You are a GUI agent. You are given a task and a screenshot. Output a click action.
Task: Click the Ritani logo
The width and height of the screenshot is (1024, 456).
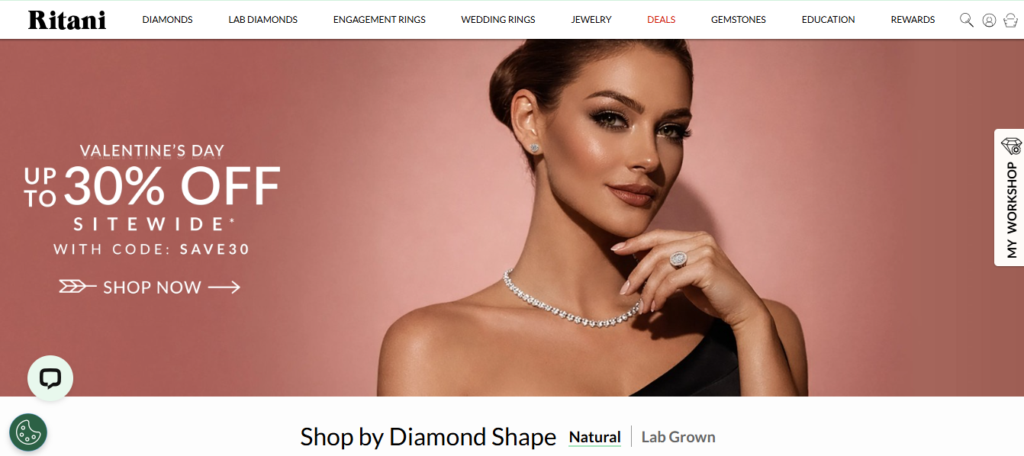coord(67,20)
